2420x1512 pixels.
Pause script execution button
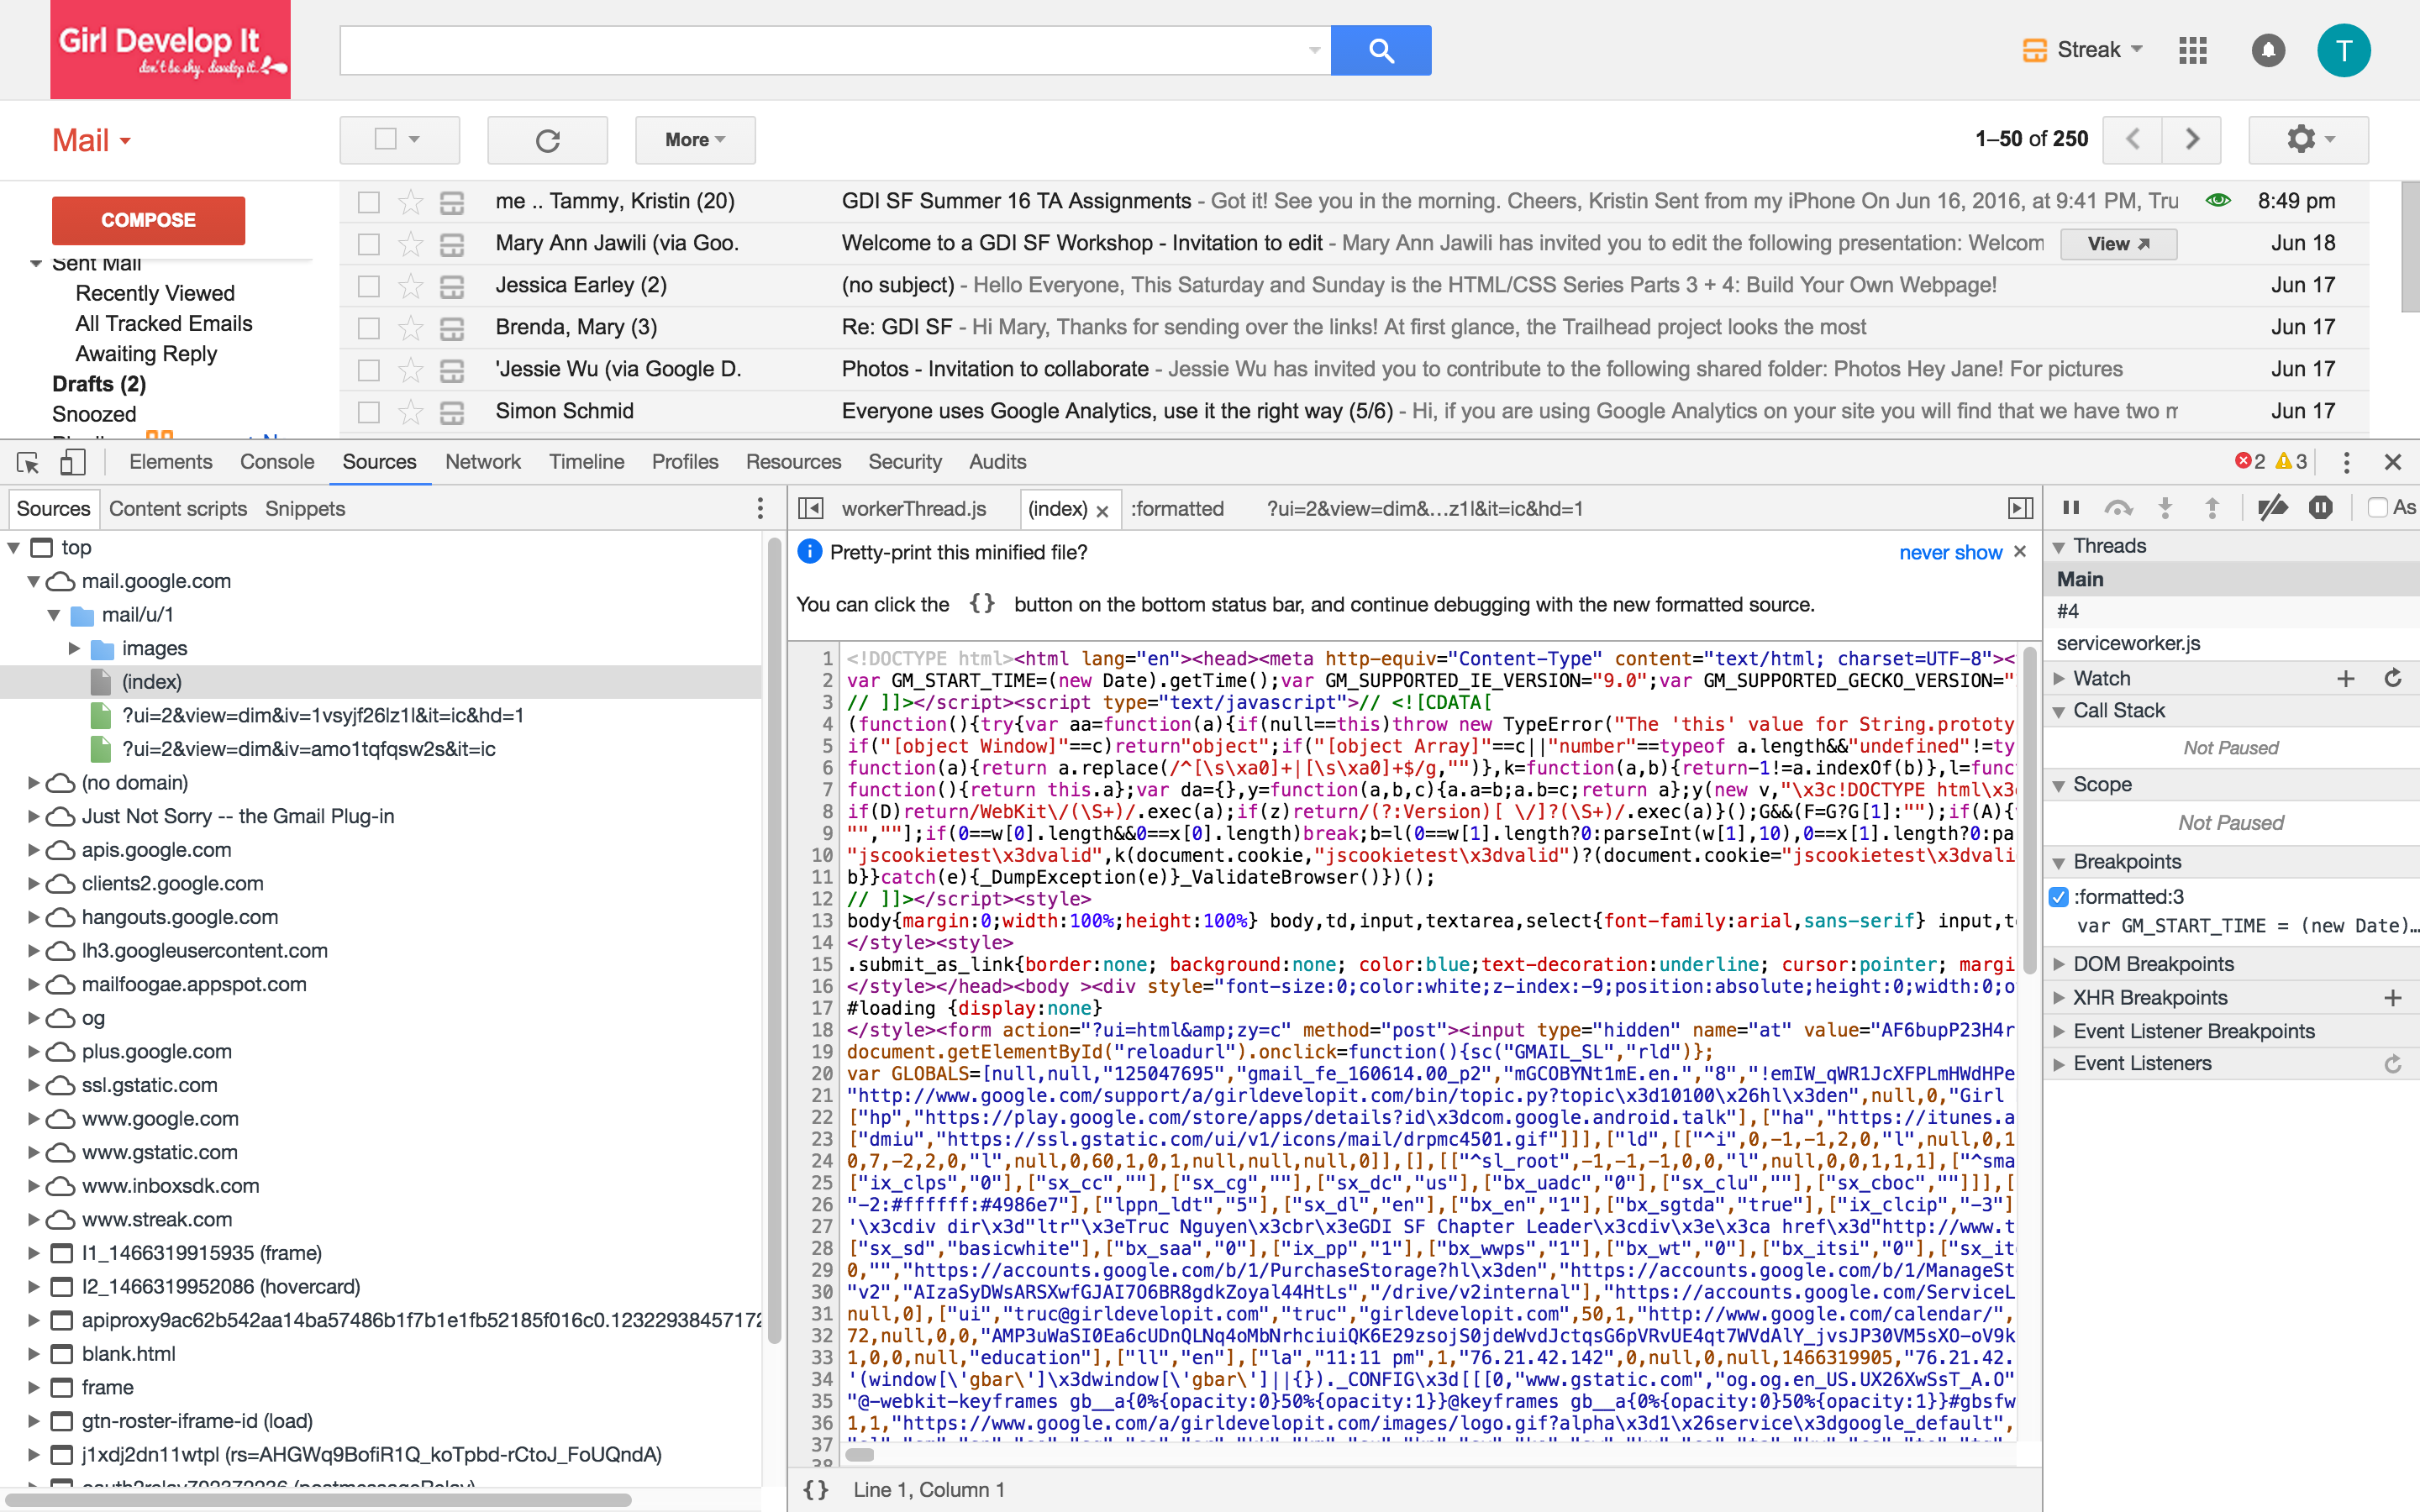[2071, 508]
